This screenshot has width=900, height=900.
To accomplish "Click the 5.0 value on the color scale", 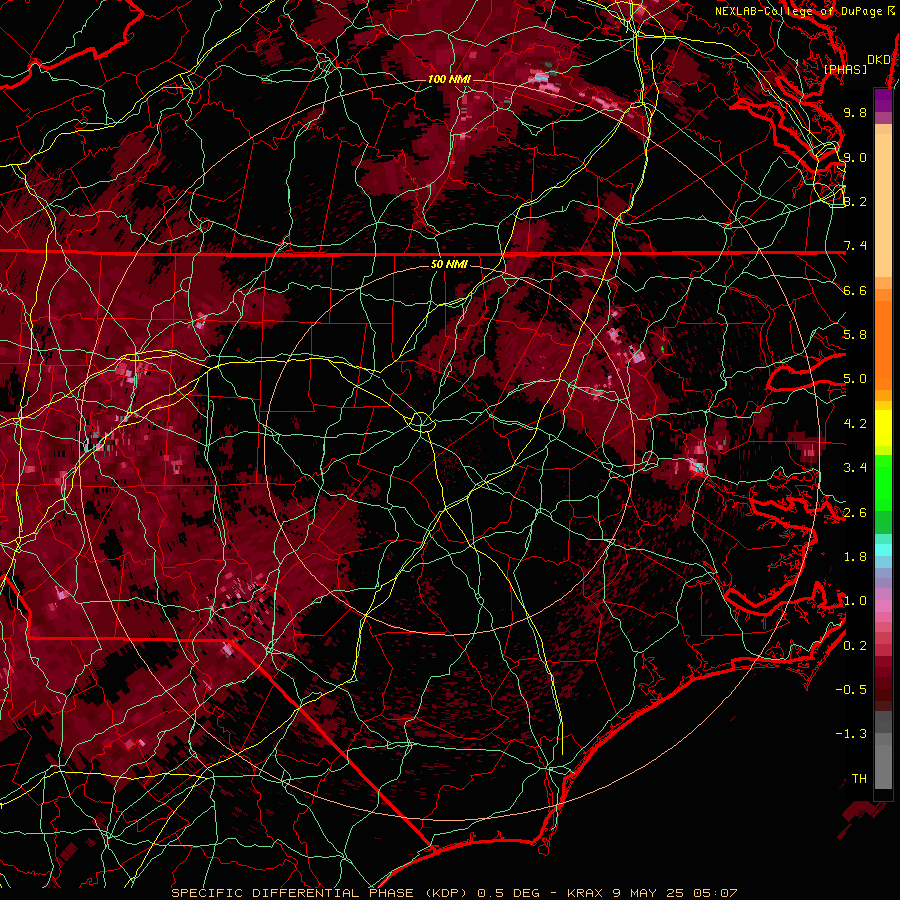I will pos(855,379).
